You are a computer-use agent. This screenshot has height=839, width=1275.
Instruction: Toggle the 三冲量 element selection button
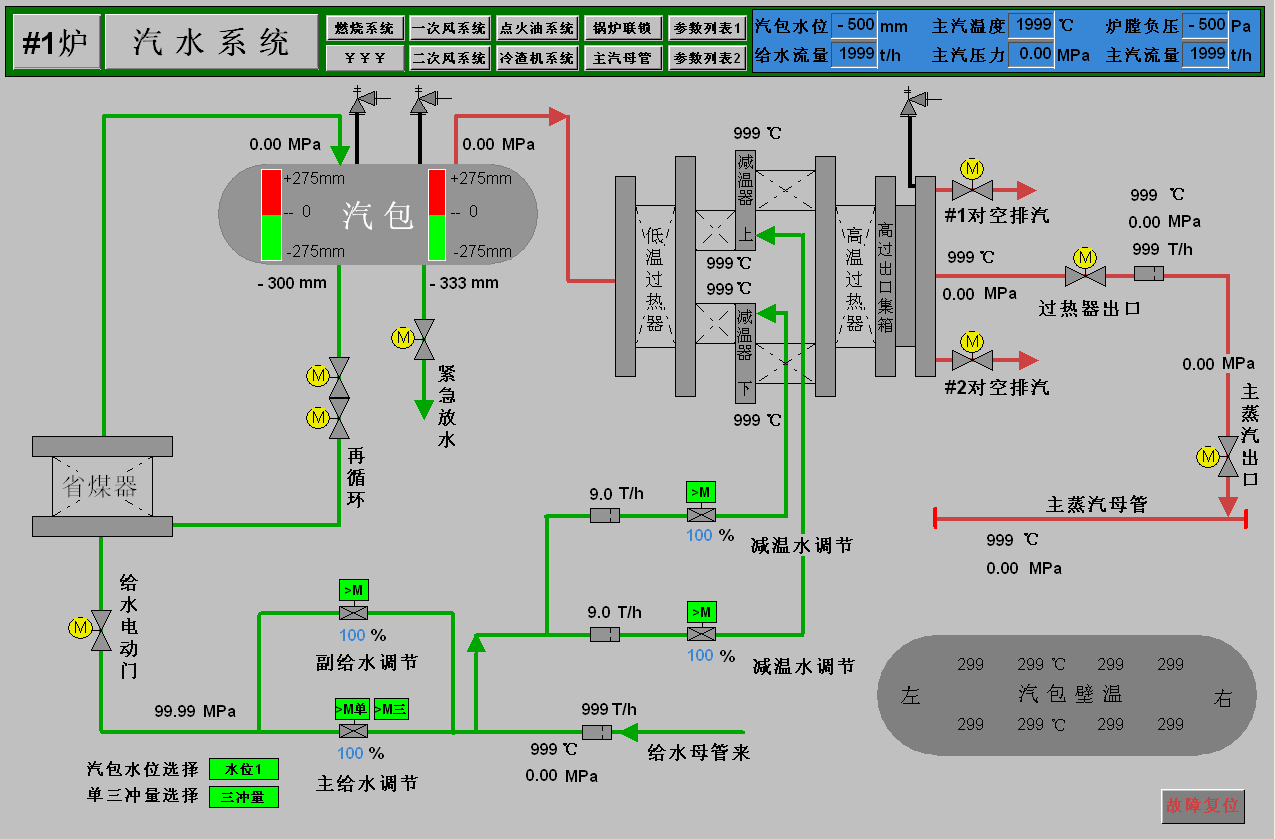coord(243,797)
